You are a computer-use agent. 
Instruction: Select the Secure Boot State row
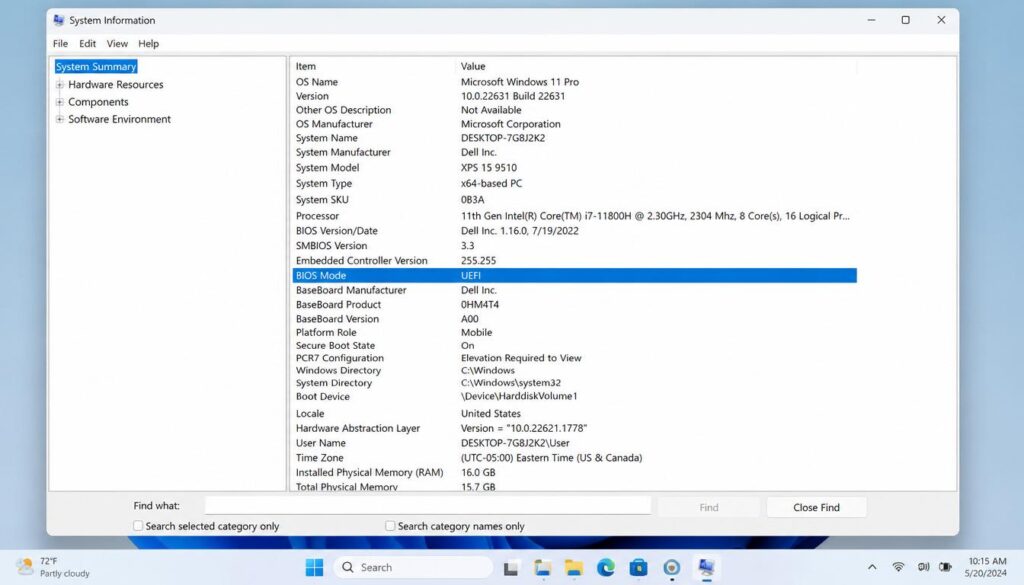(575, 345)
